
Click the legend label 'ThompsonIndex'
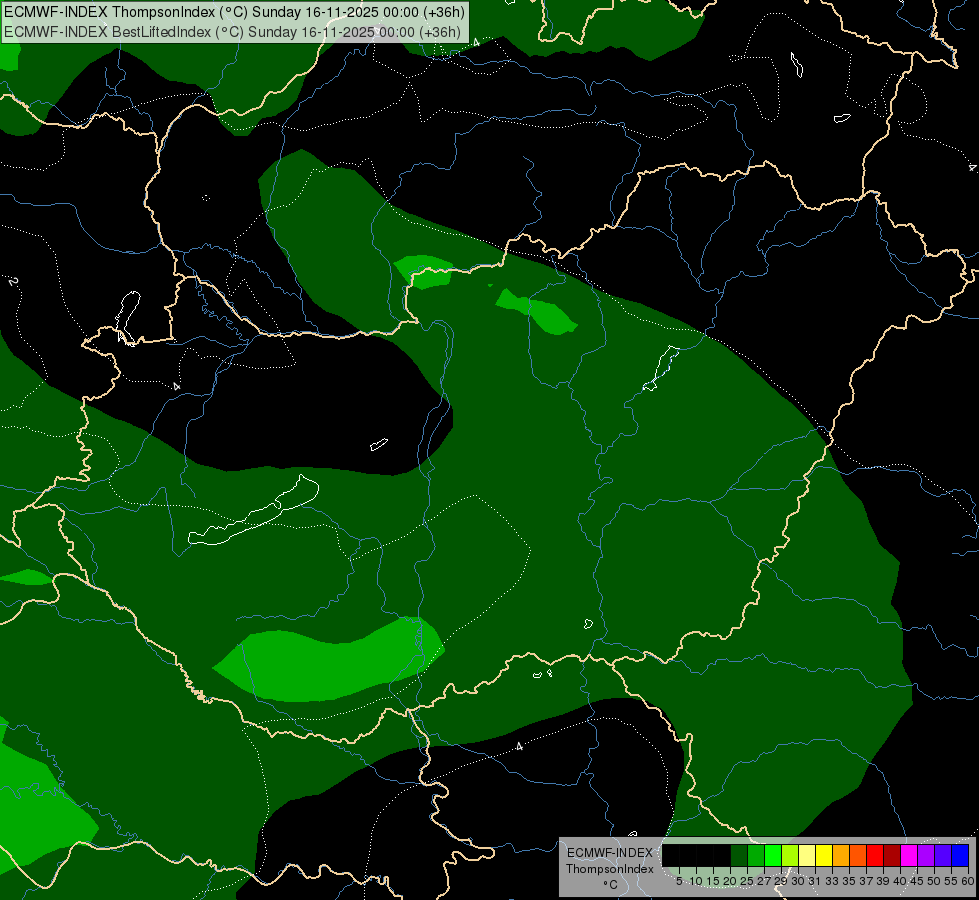coord(609,869)
